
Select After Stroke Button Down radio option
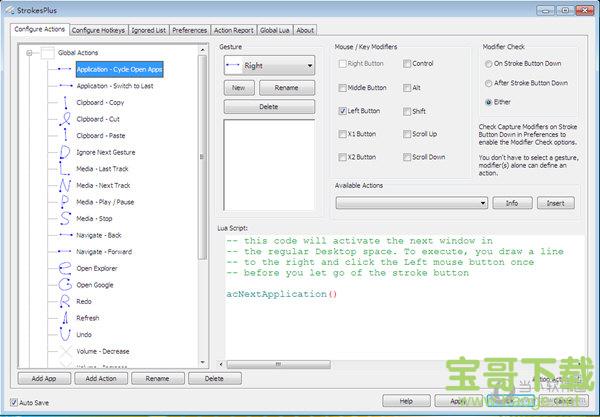488,83
